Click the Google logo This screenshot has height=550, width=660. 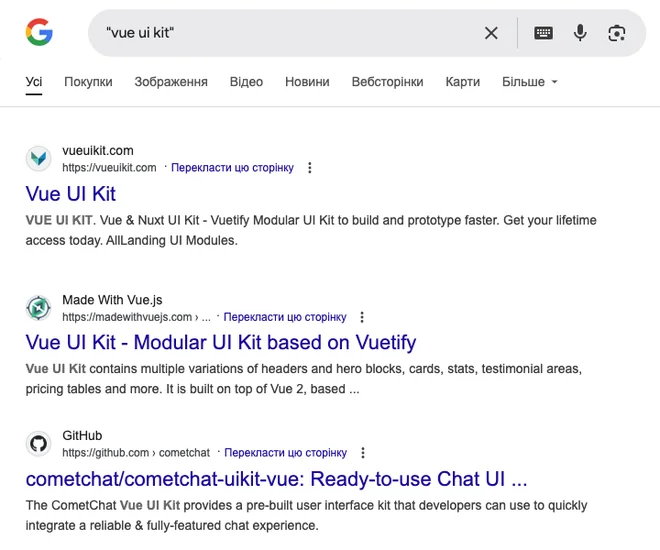[39, 32]
